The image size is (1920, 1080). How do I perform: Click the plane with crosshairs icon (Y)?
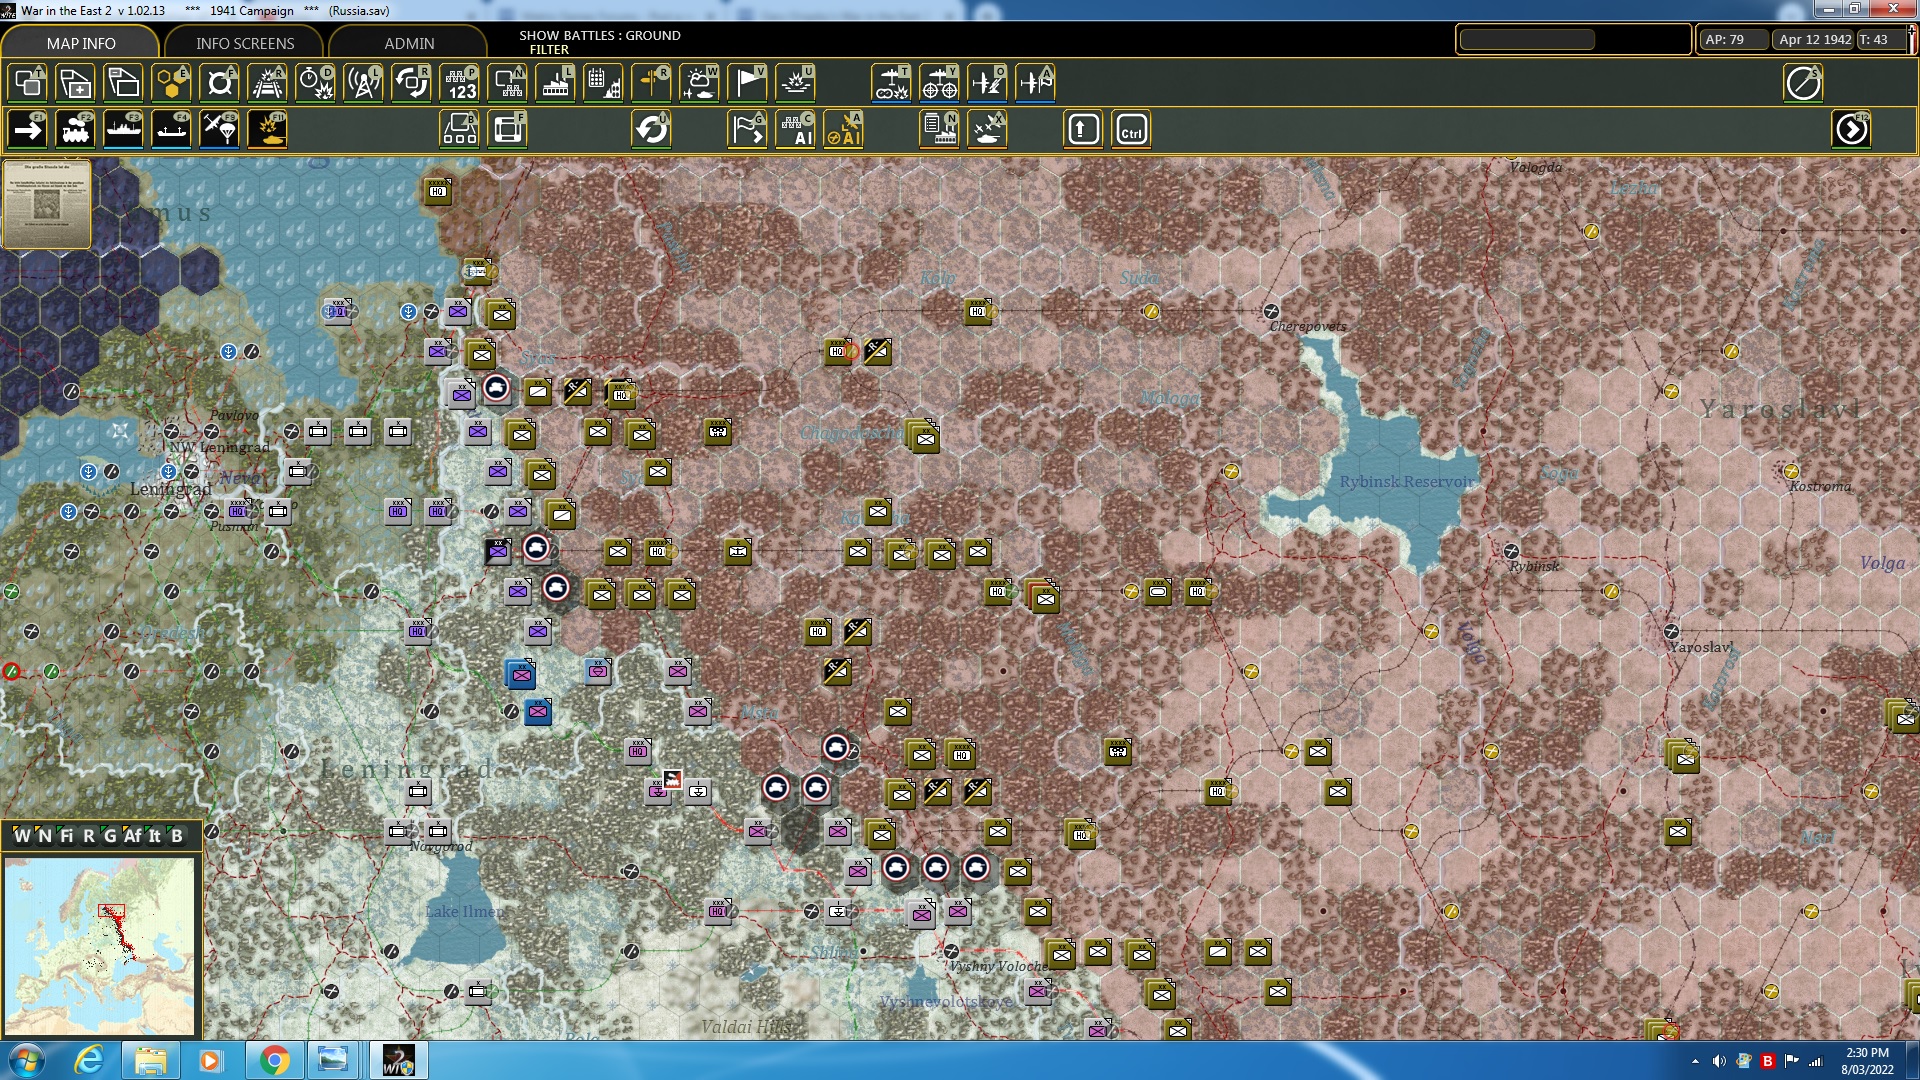(939, 83)
